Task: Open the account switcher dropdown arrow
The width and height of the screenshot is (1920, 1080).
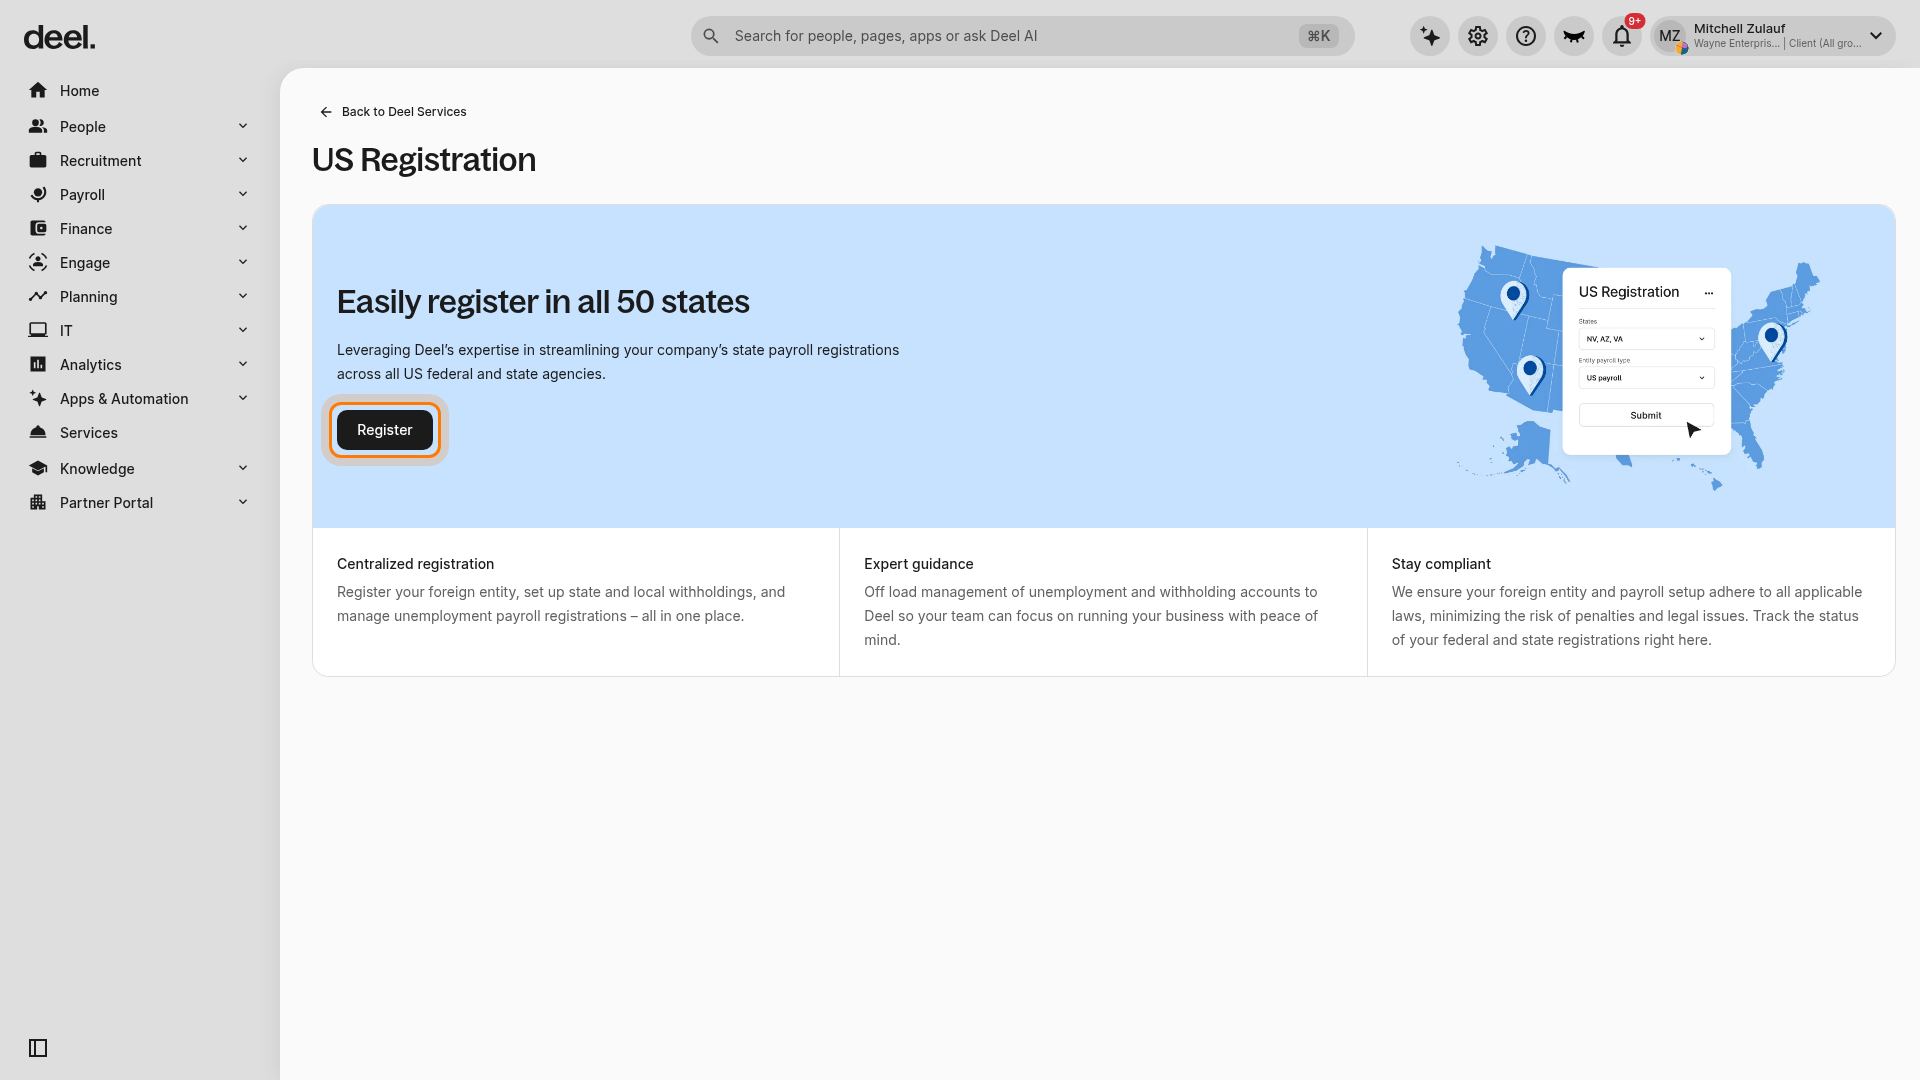Action: click(1876, 36)
